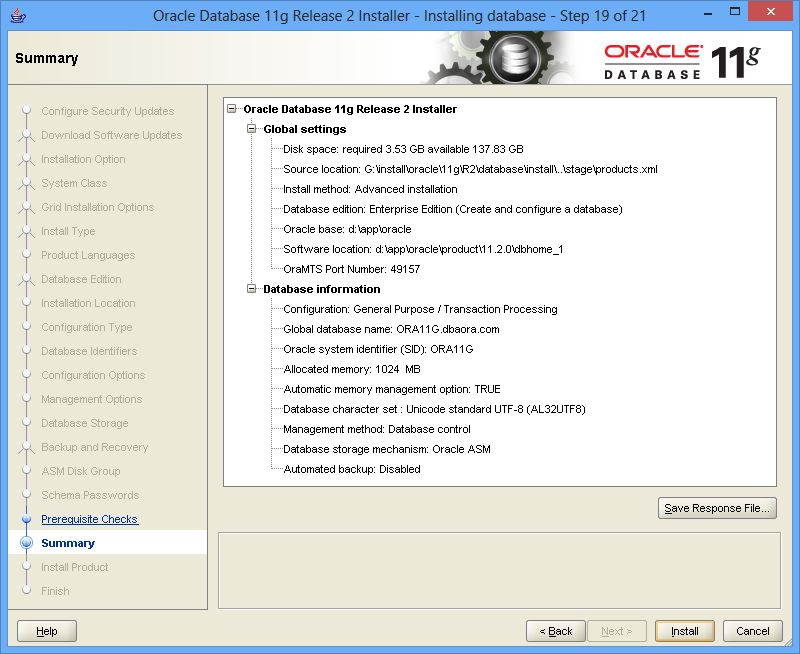Select Backup and Recovery step
This screenshot has width=800, height=654.
94,446
